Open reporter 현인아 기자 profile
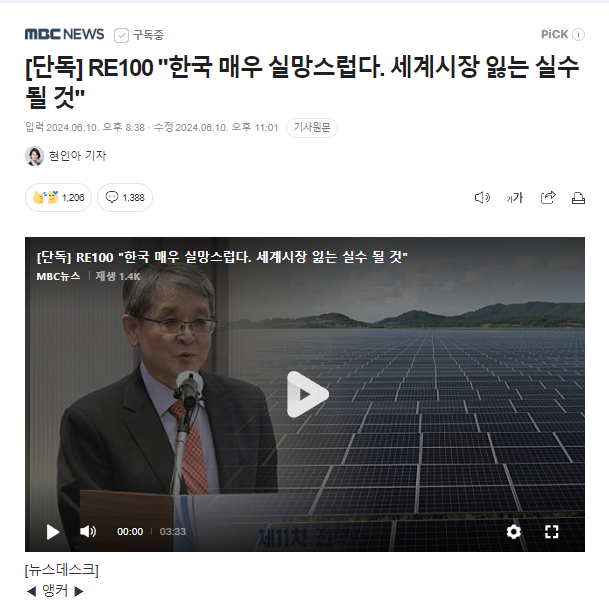This screenshot has width=609, height=607. [77, 156]
